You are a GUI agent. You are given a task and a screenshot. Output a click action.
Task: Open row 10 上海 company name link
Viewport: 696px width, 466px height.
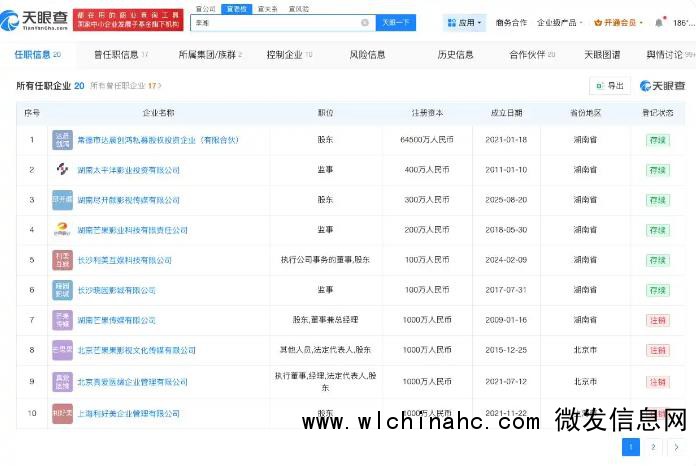[x=128, y=413]
